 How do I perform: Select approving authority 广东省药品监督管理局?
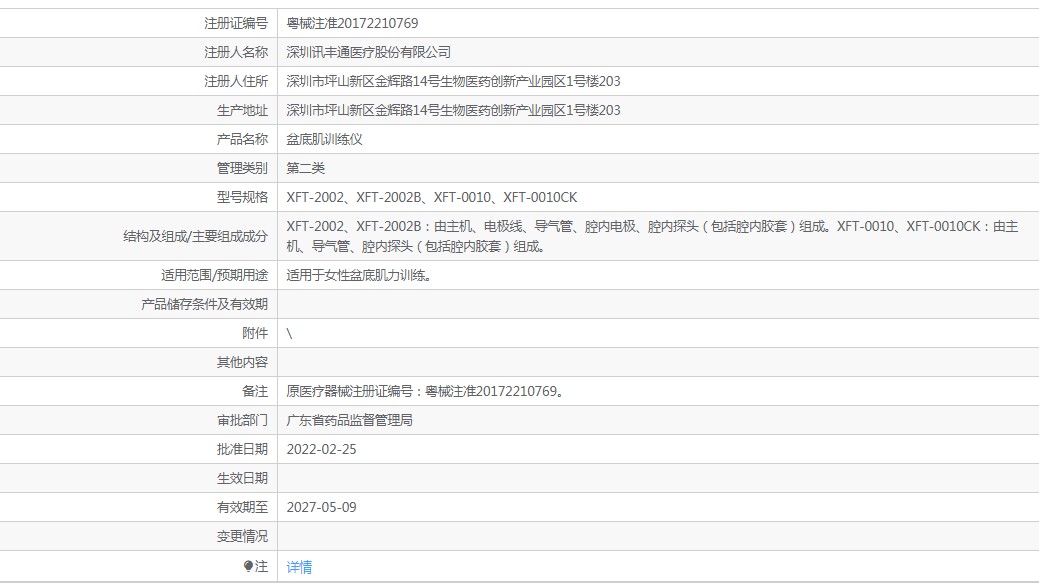[x=349, y=420]
